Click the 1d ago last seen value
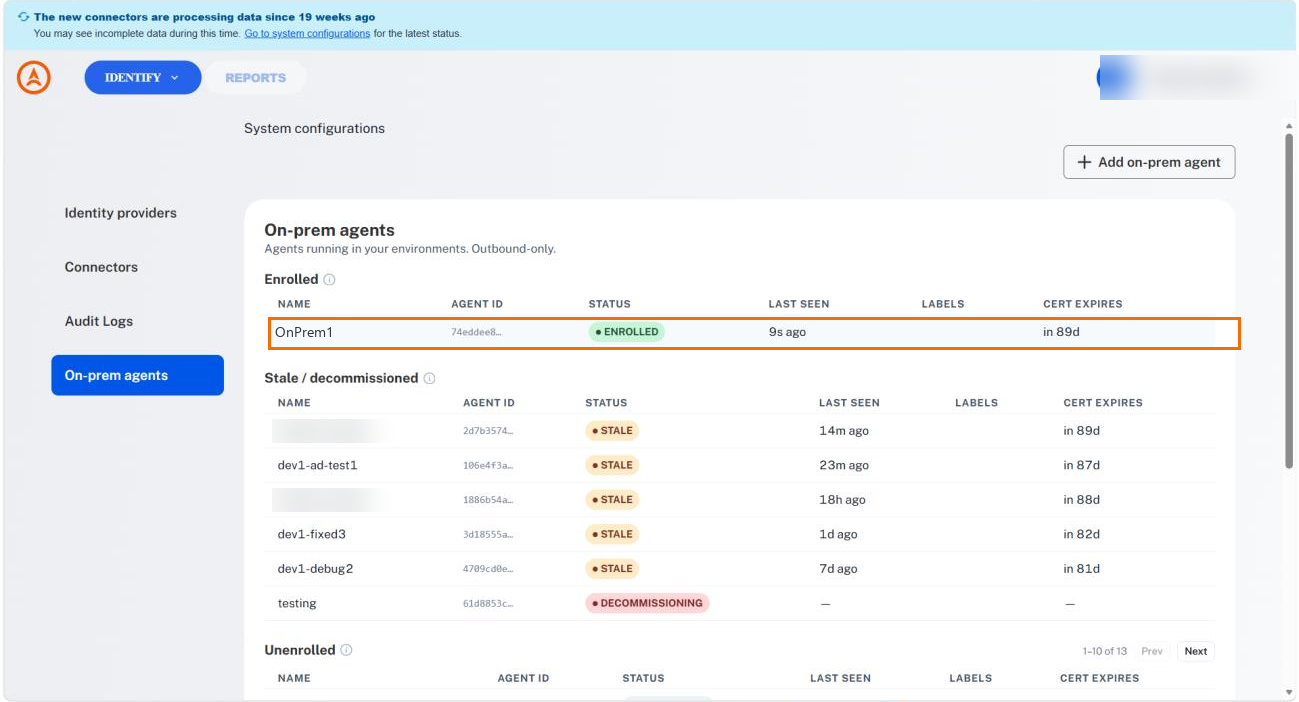 click(838, 534)
